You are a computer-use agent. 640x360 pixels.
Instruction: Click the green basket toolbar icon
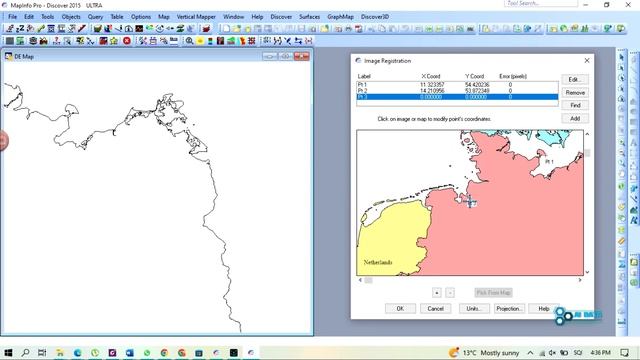97,29
